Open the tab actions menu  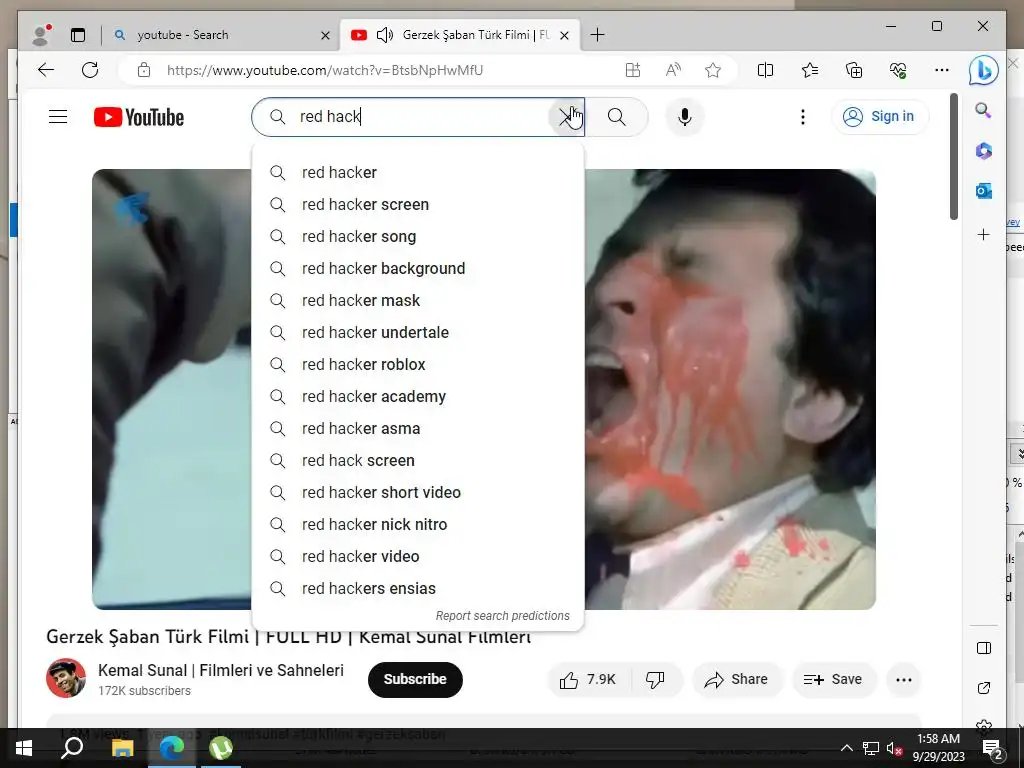tap(78, 35)
